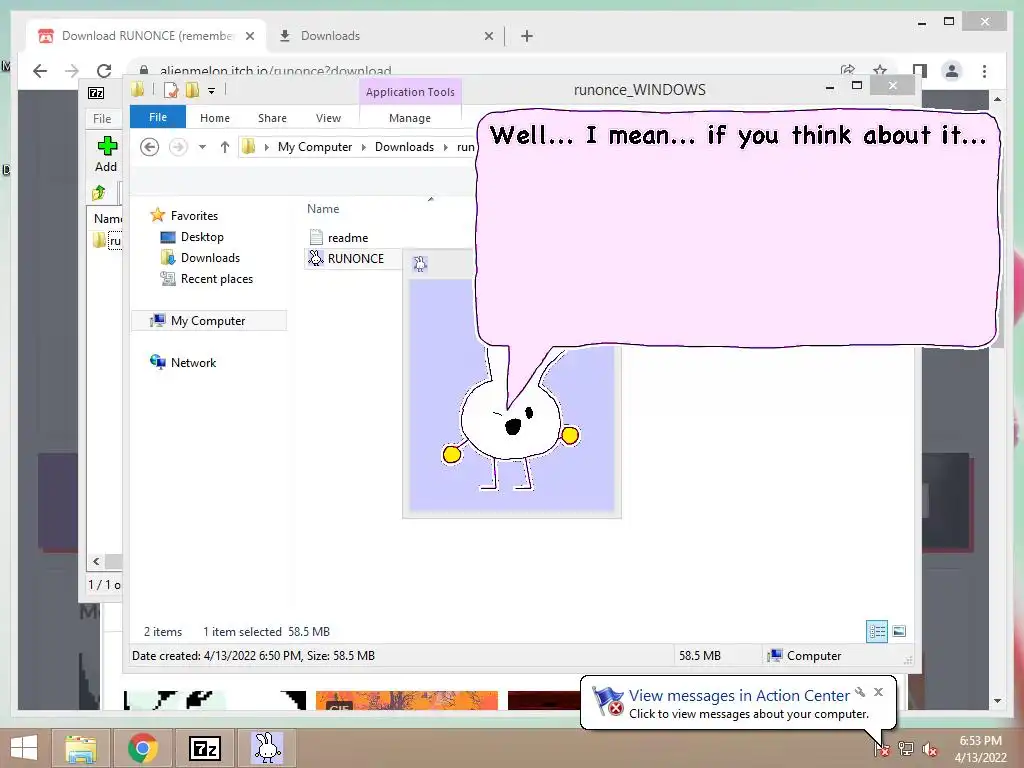The image size is (1024, 768).
Task: Click the Application Tools contextual tab
Action: pos(410,92)
